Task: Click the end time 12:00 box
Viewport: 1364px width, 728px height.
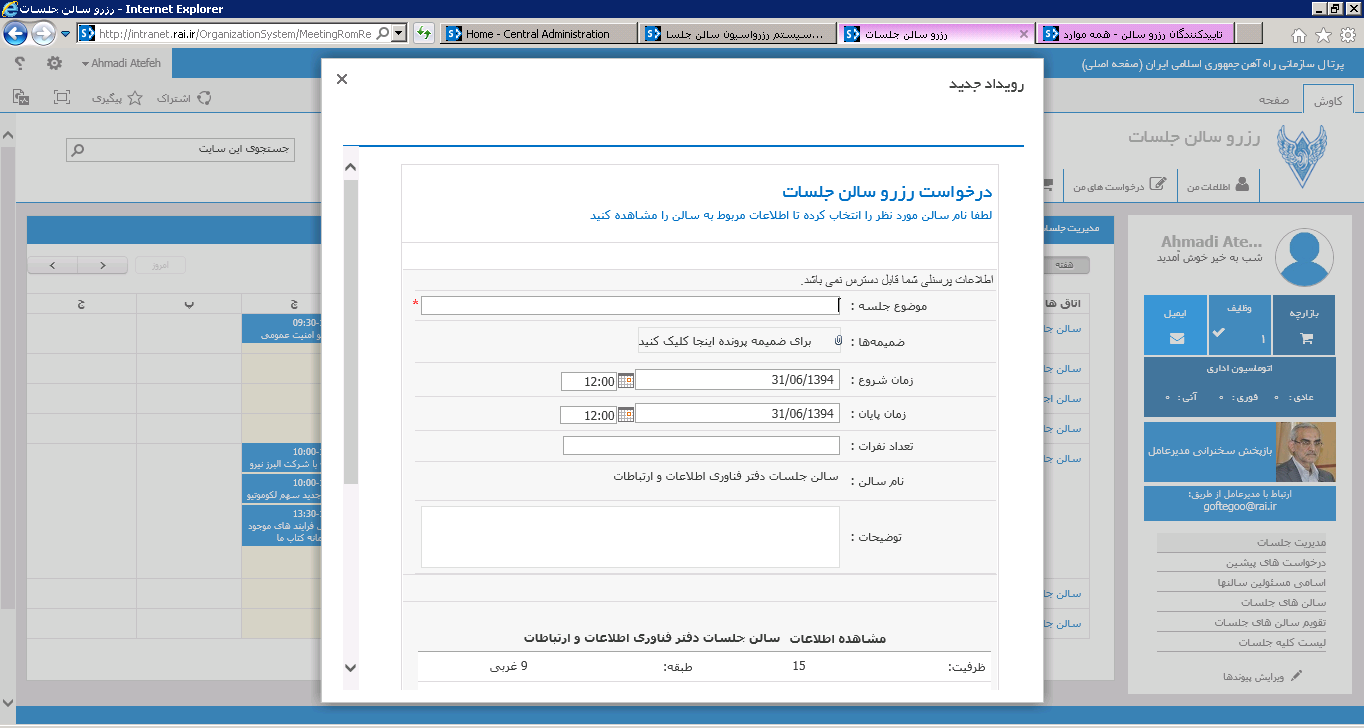Action: click(x=590, y=415)
